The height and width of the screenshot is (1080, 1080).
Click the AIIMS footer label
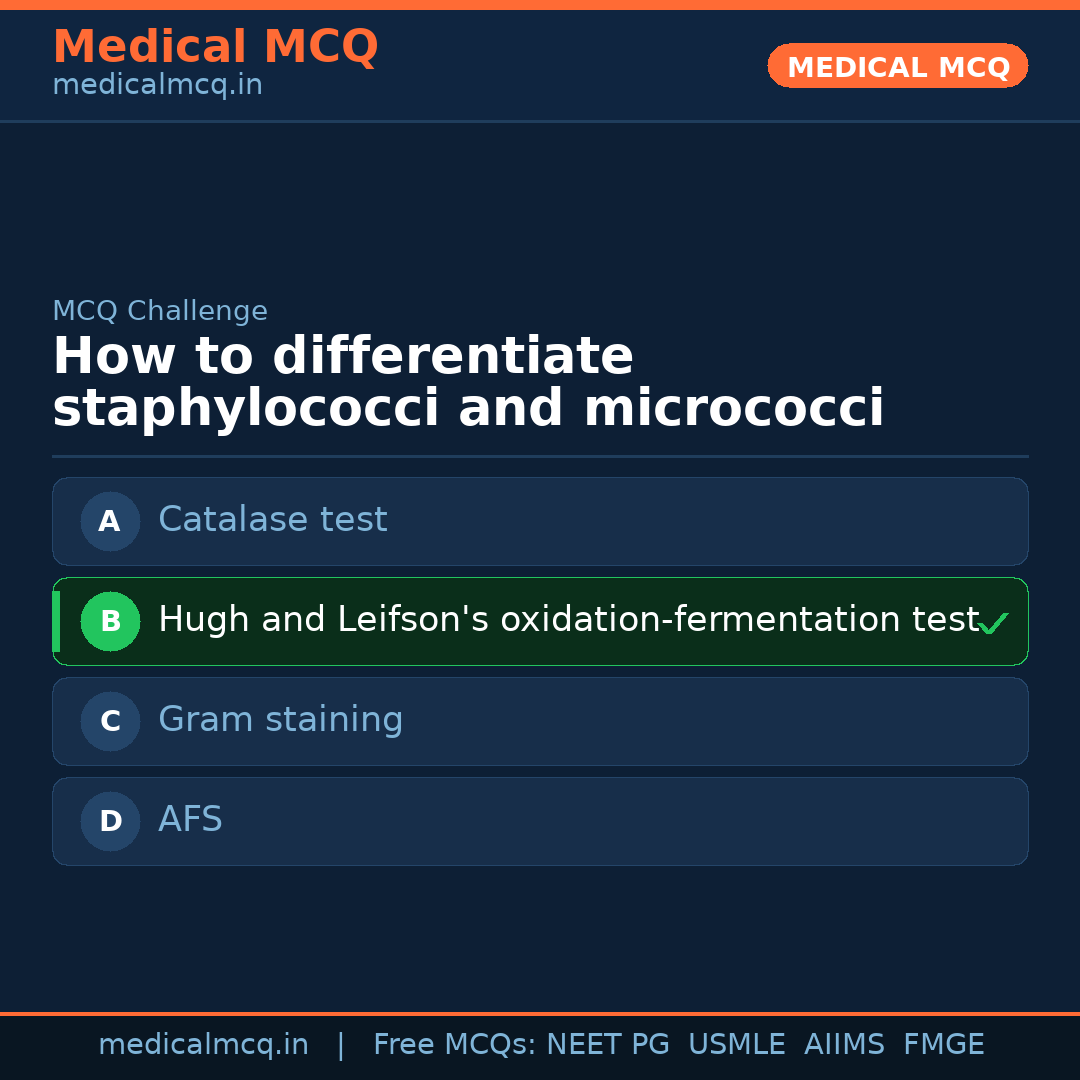[844, 1045]
